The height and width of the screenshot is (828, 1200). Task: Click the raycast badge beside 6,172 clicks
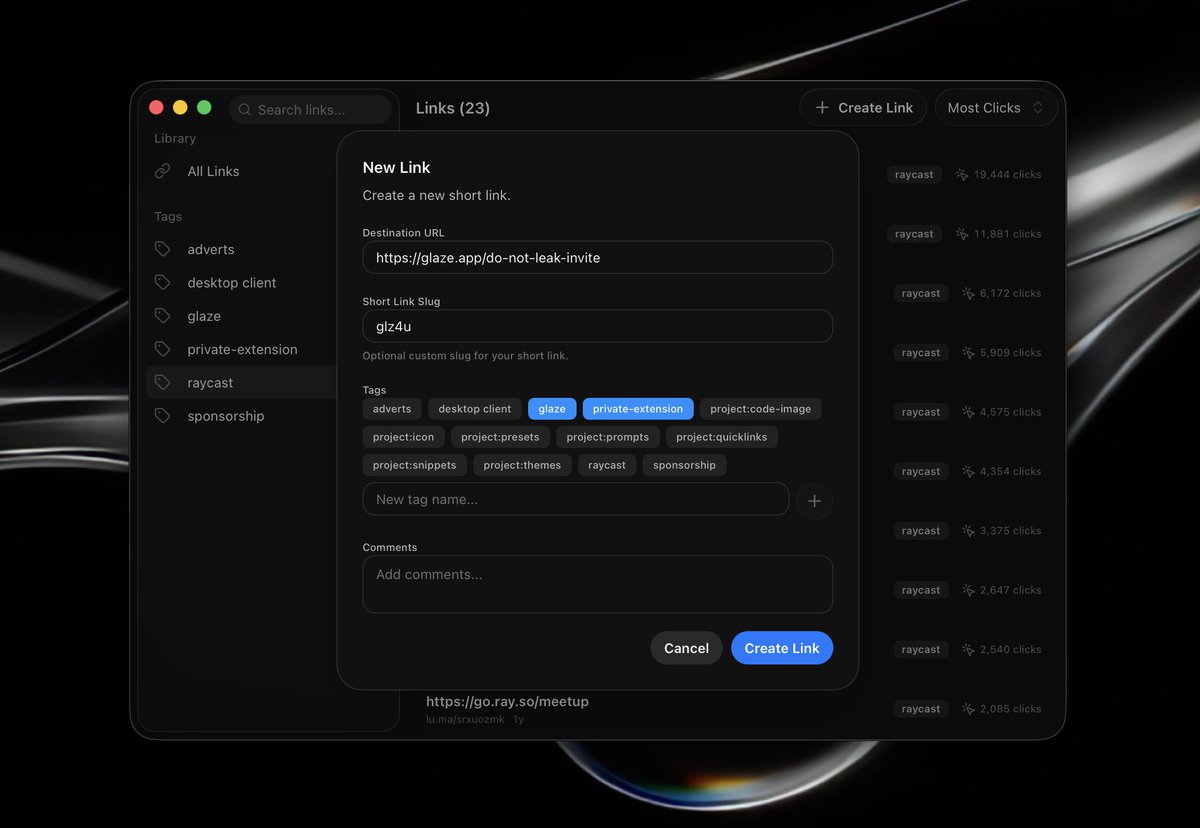click(x=921, y=293)
